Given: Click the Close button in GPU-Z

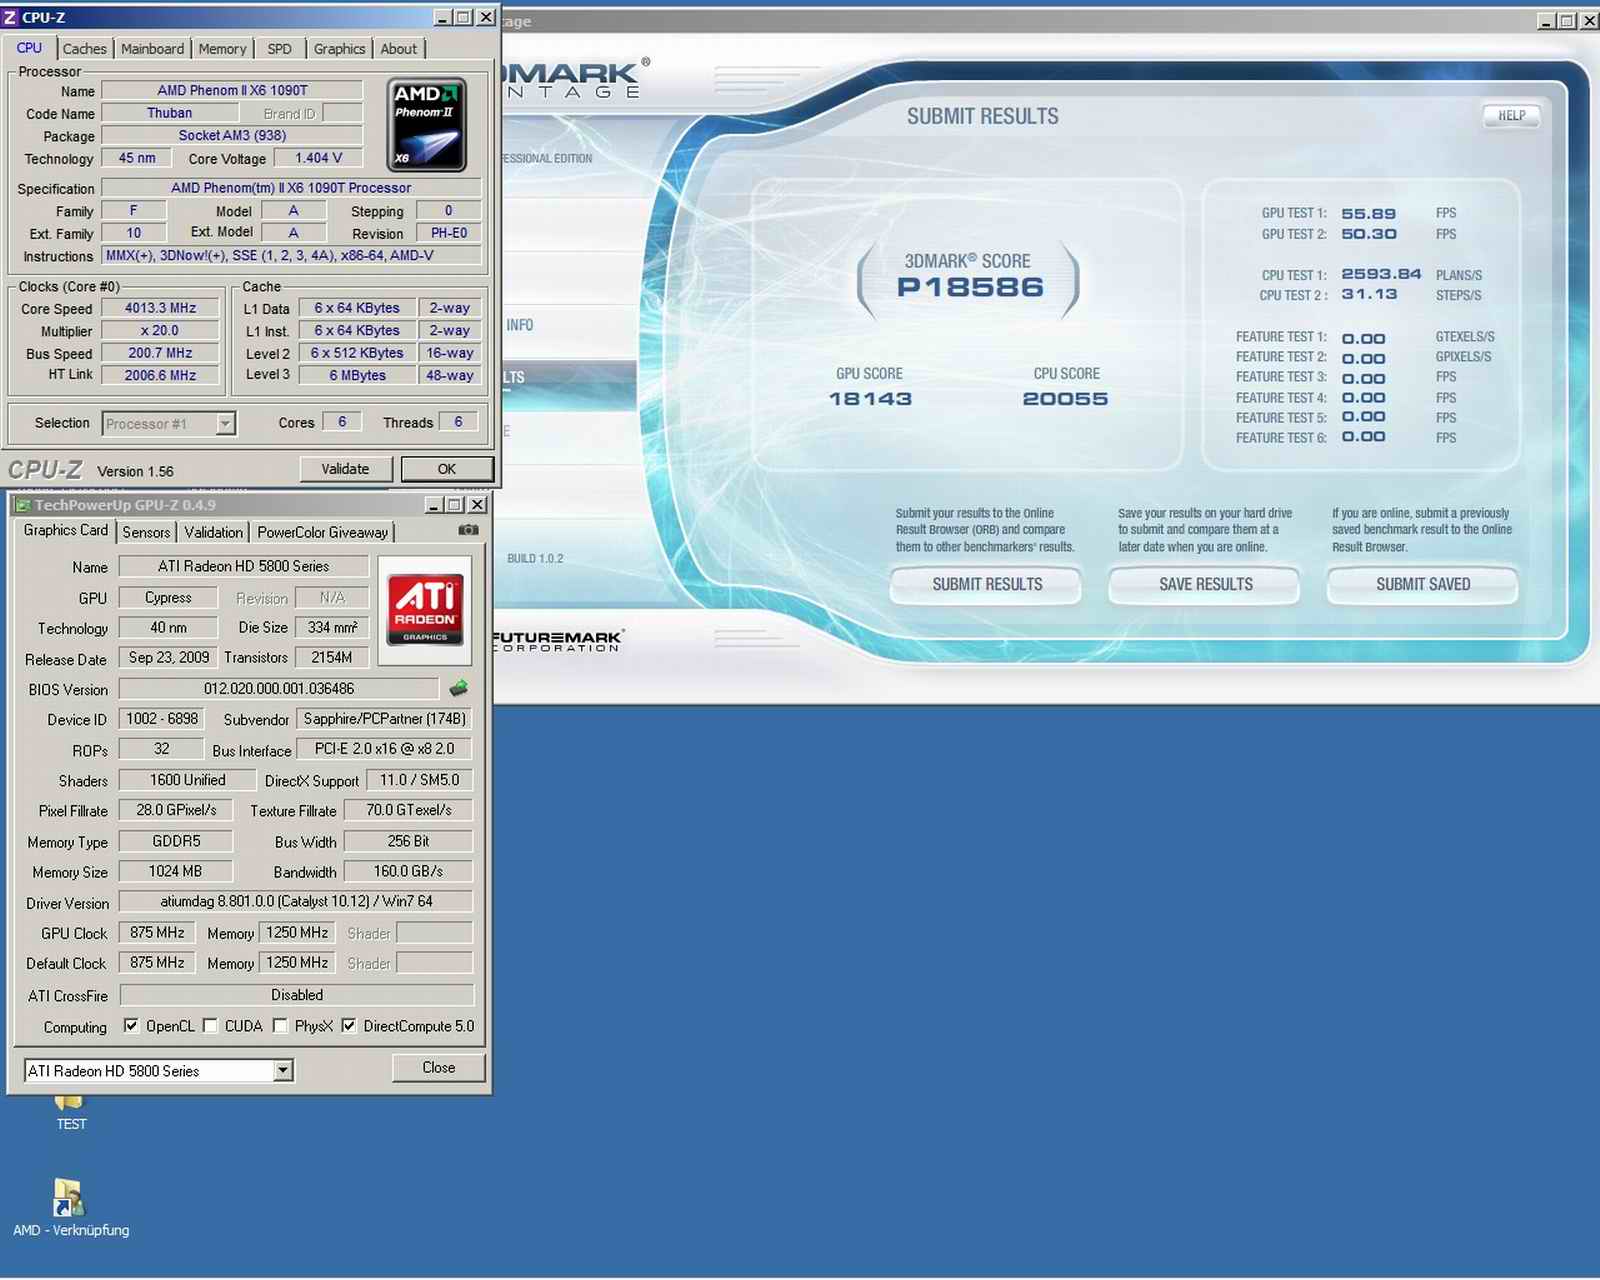Looking at the screenshot, I should tap(439, 1068).
